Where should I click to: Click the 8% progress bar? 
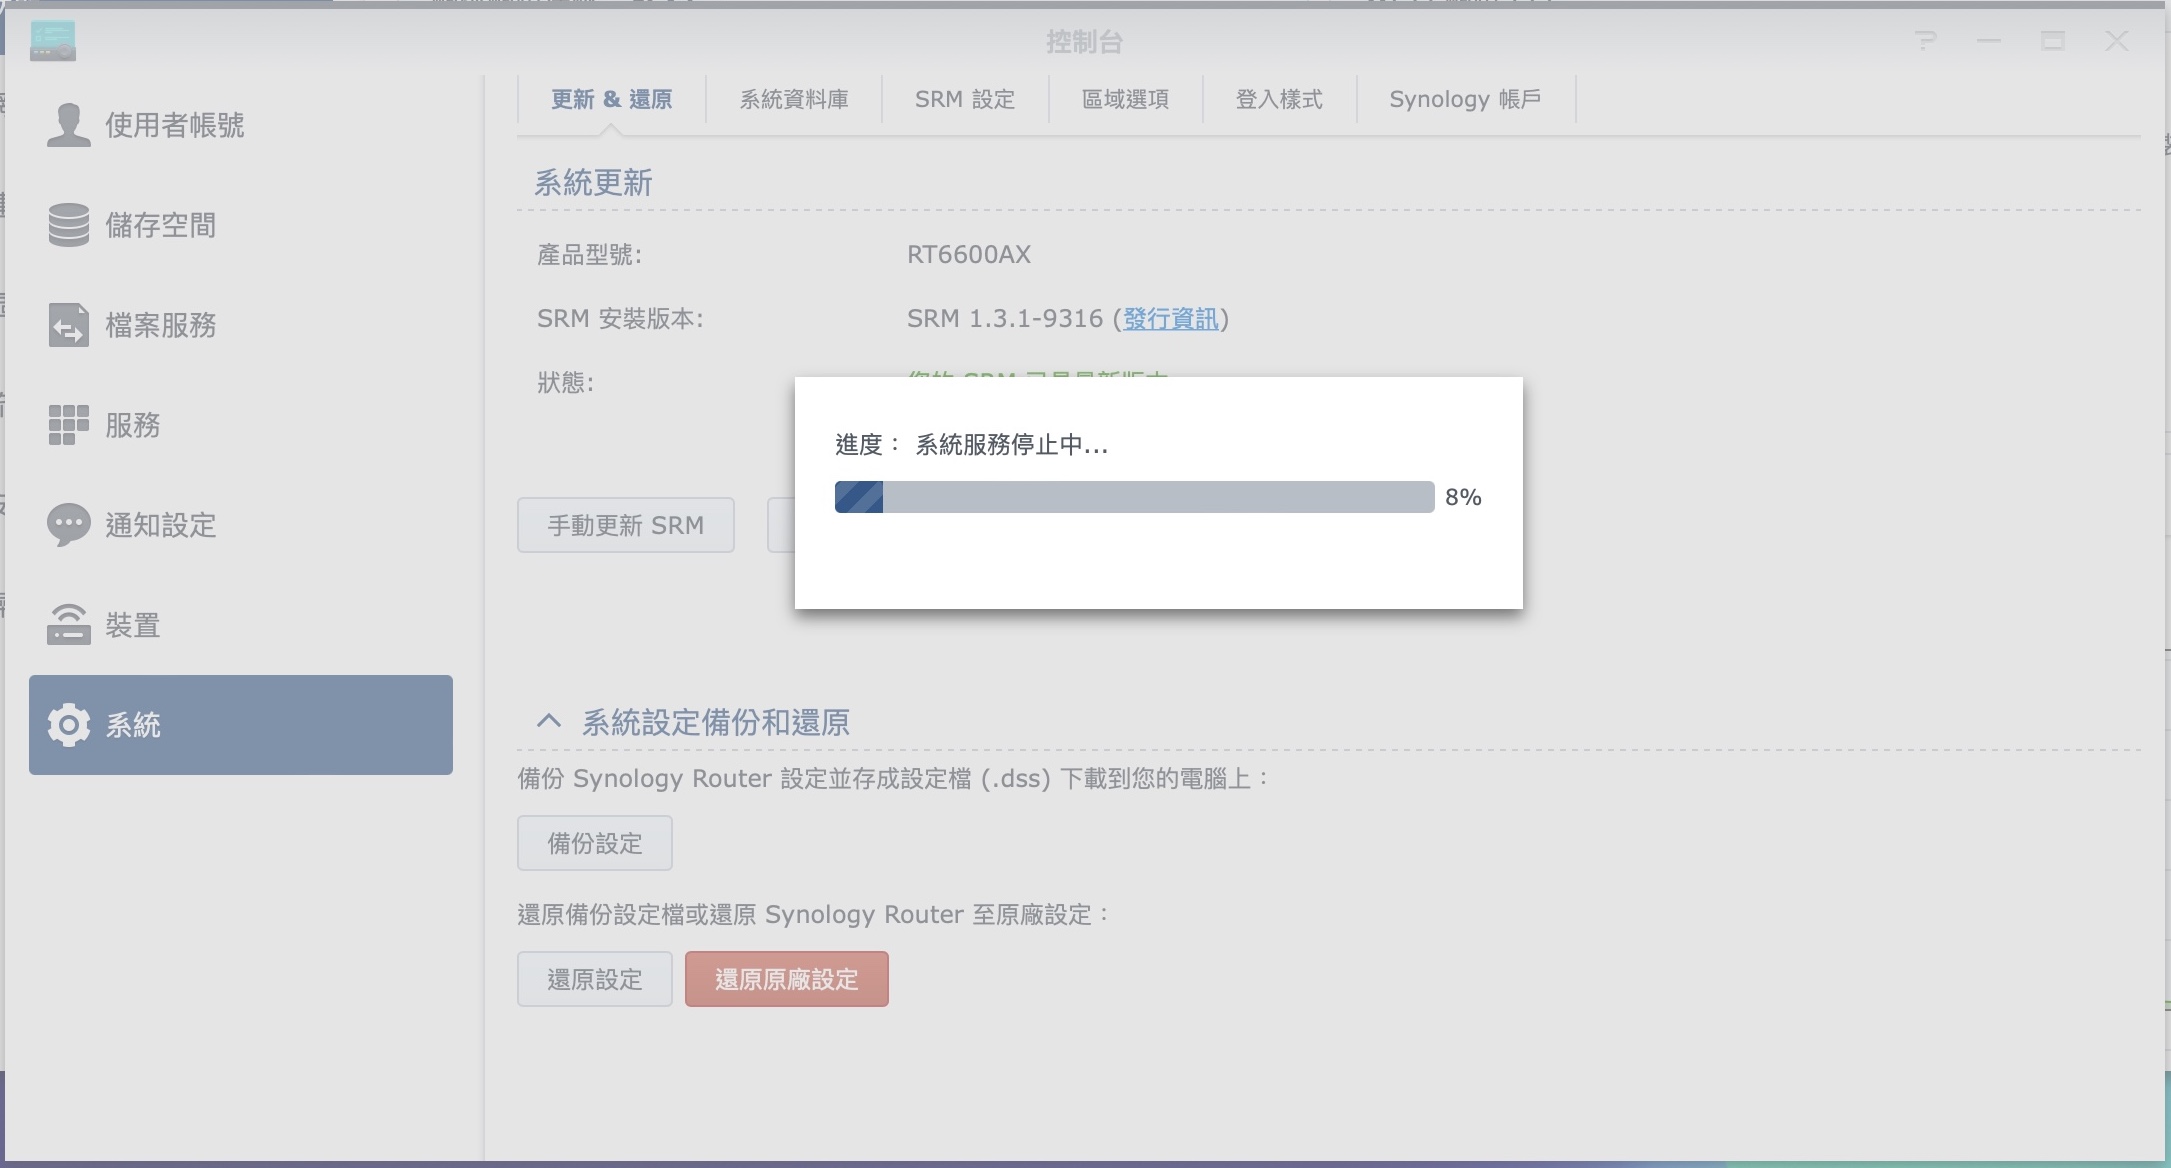pyautogui.click(x=1134, y=497)
